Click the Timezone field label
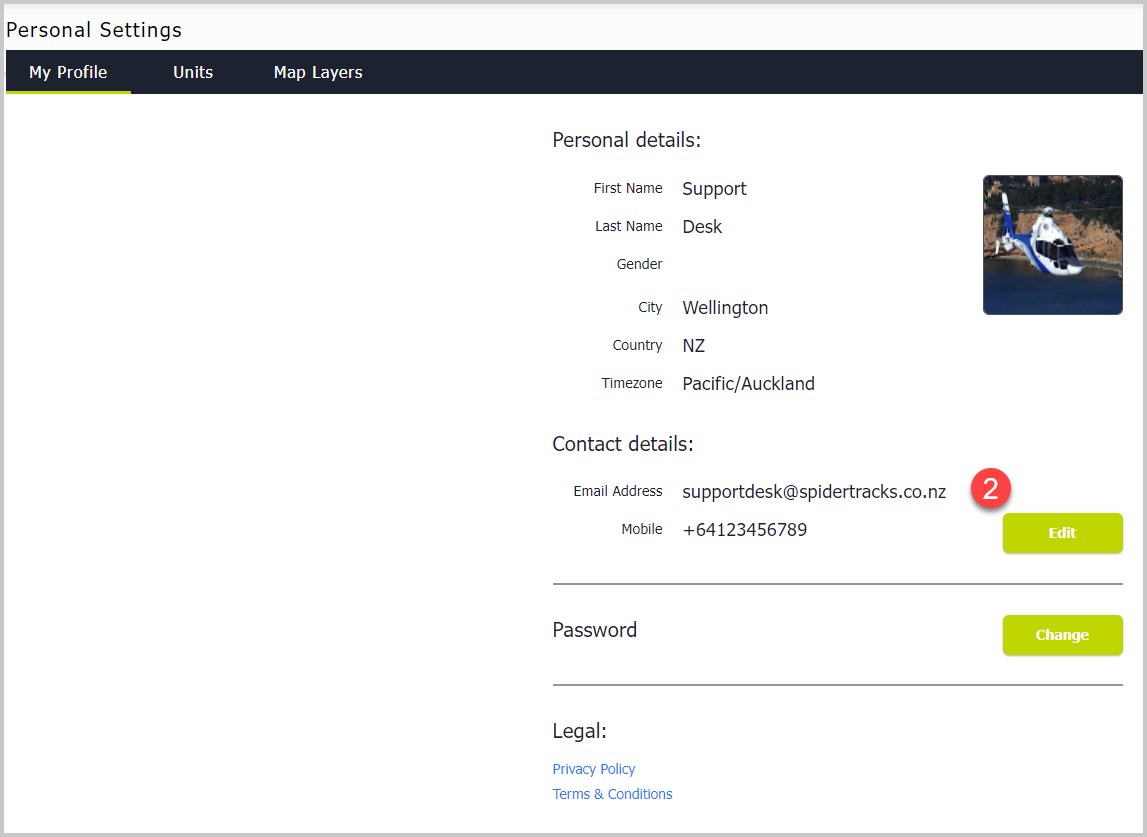1147x837 pixels. point(632,383)
